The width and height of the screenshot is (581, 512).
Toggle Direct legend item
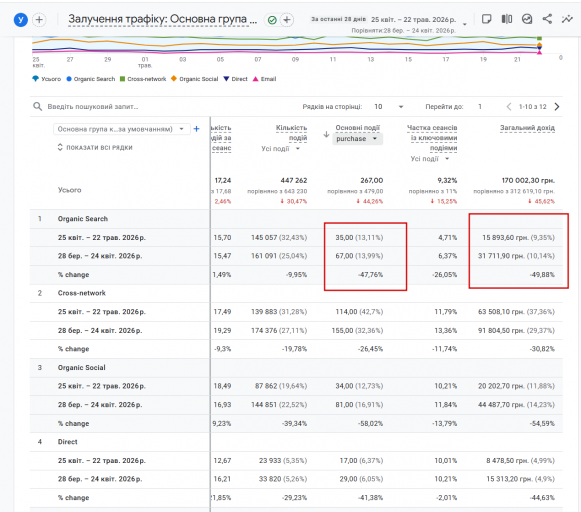(x=235, y=79)
